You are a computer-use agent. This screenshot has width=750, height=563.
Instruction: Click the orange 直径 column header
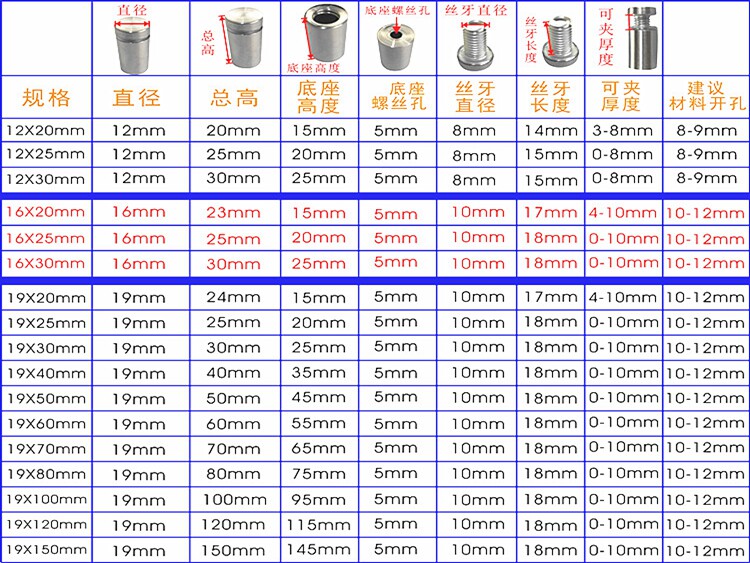click(x=137, y=98)
